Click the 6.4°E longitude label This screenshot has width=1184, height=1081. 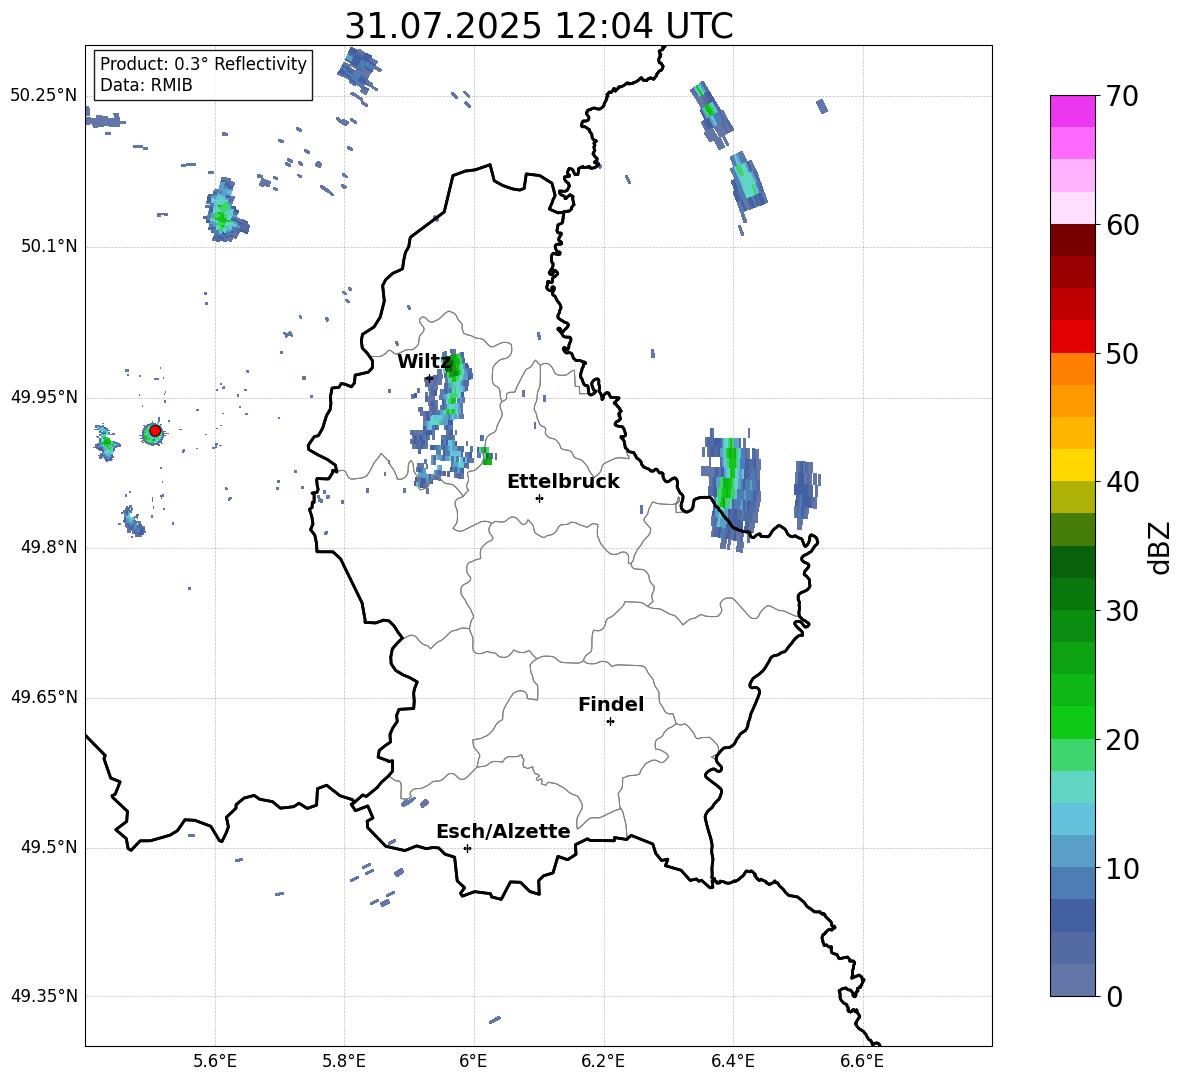point(732,1061)
